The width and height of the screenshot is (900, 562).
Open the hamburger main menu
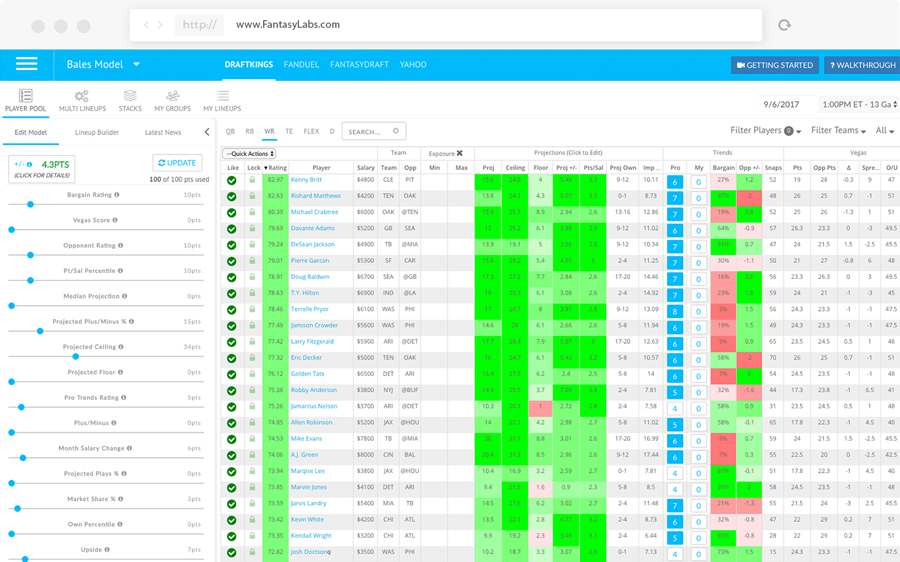[26, 64]
